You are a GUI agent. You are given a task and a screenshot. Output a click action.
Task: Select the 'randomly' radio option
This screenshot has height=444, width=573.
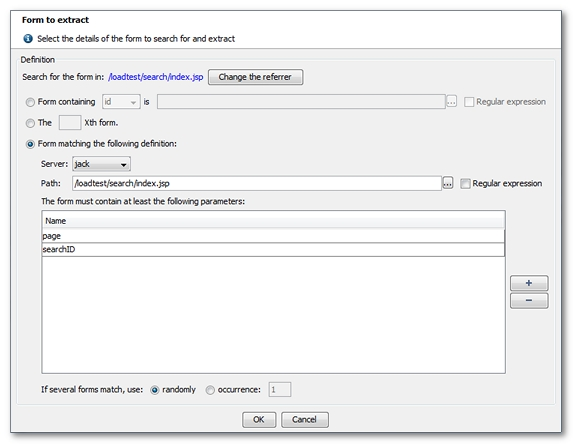(155, 390)
